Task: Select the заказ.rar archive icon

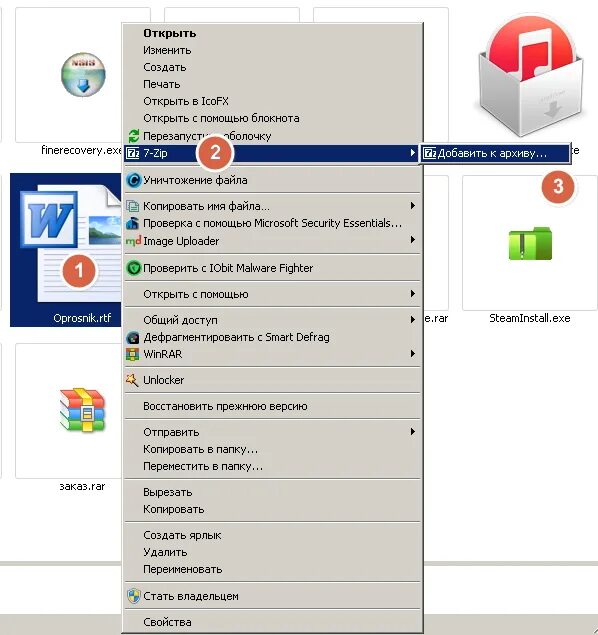Action: point(82,410)
